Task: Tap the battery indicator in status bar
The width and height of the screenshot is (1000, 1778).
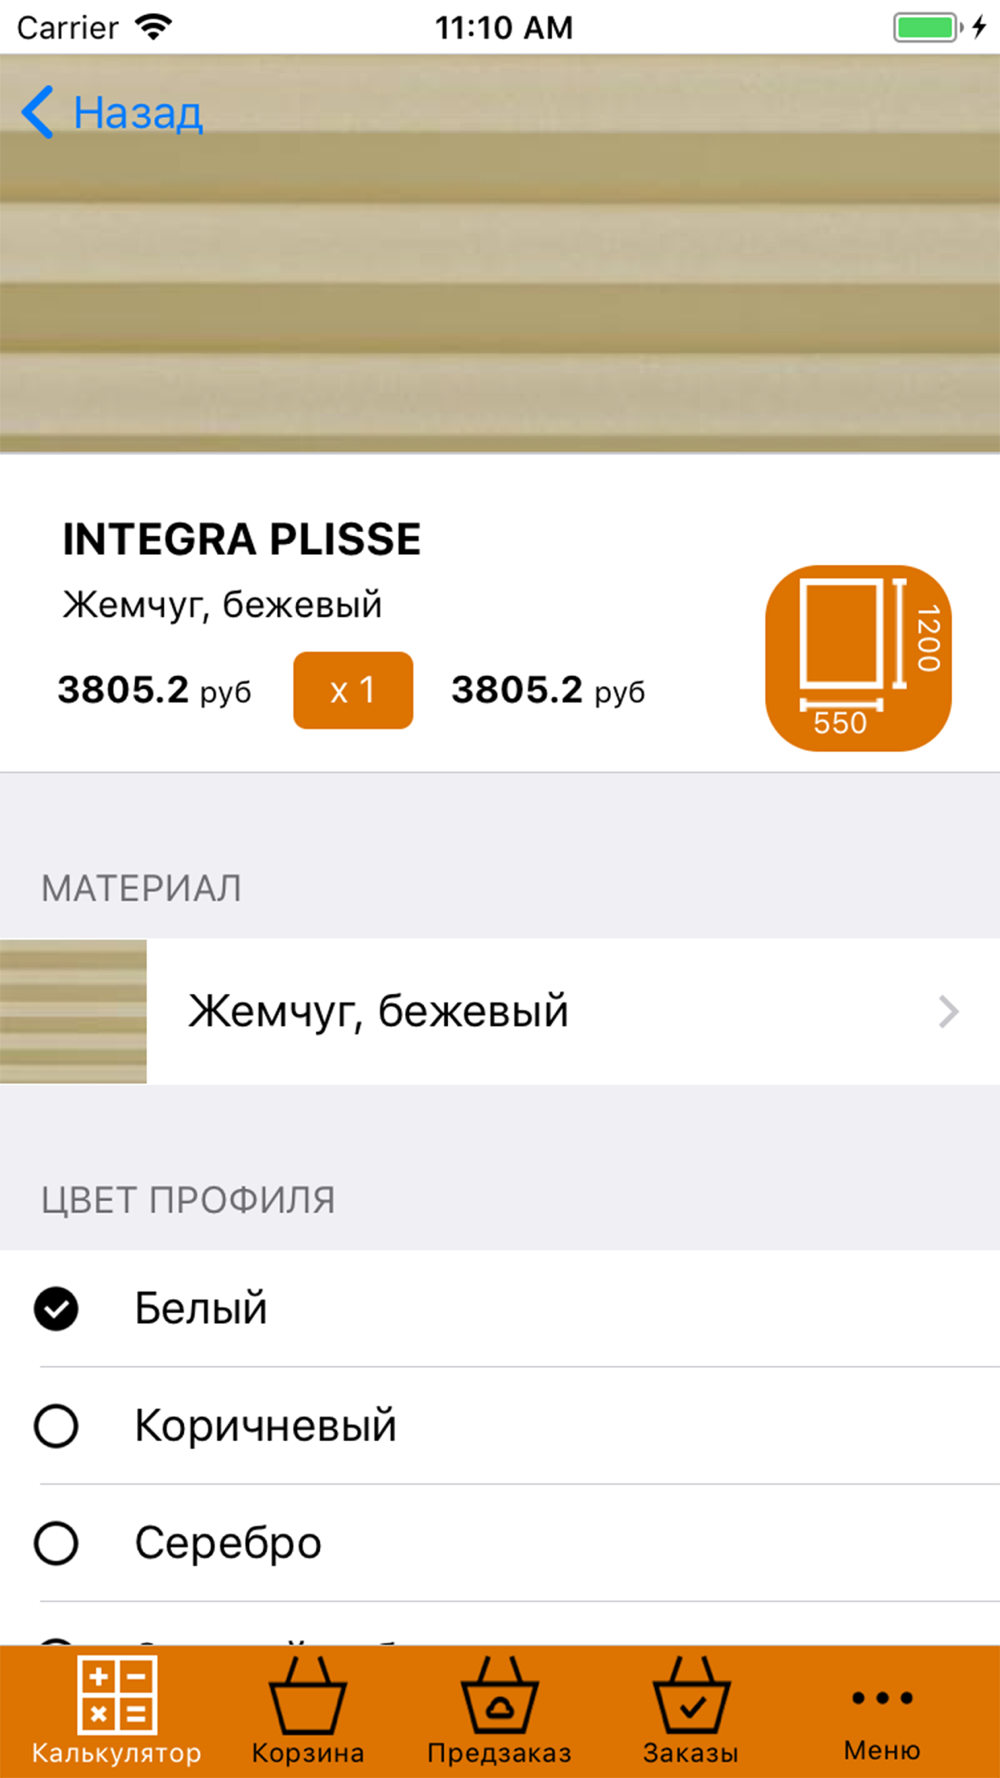Action: pyautogui.click(x=927, y=27)
